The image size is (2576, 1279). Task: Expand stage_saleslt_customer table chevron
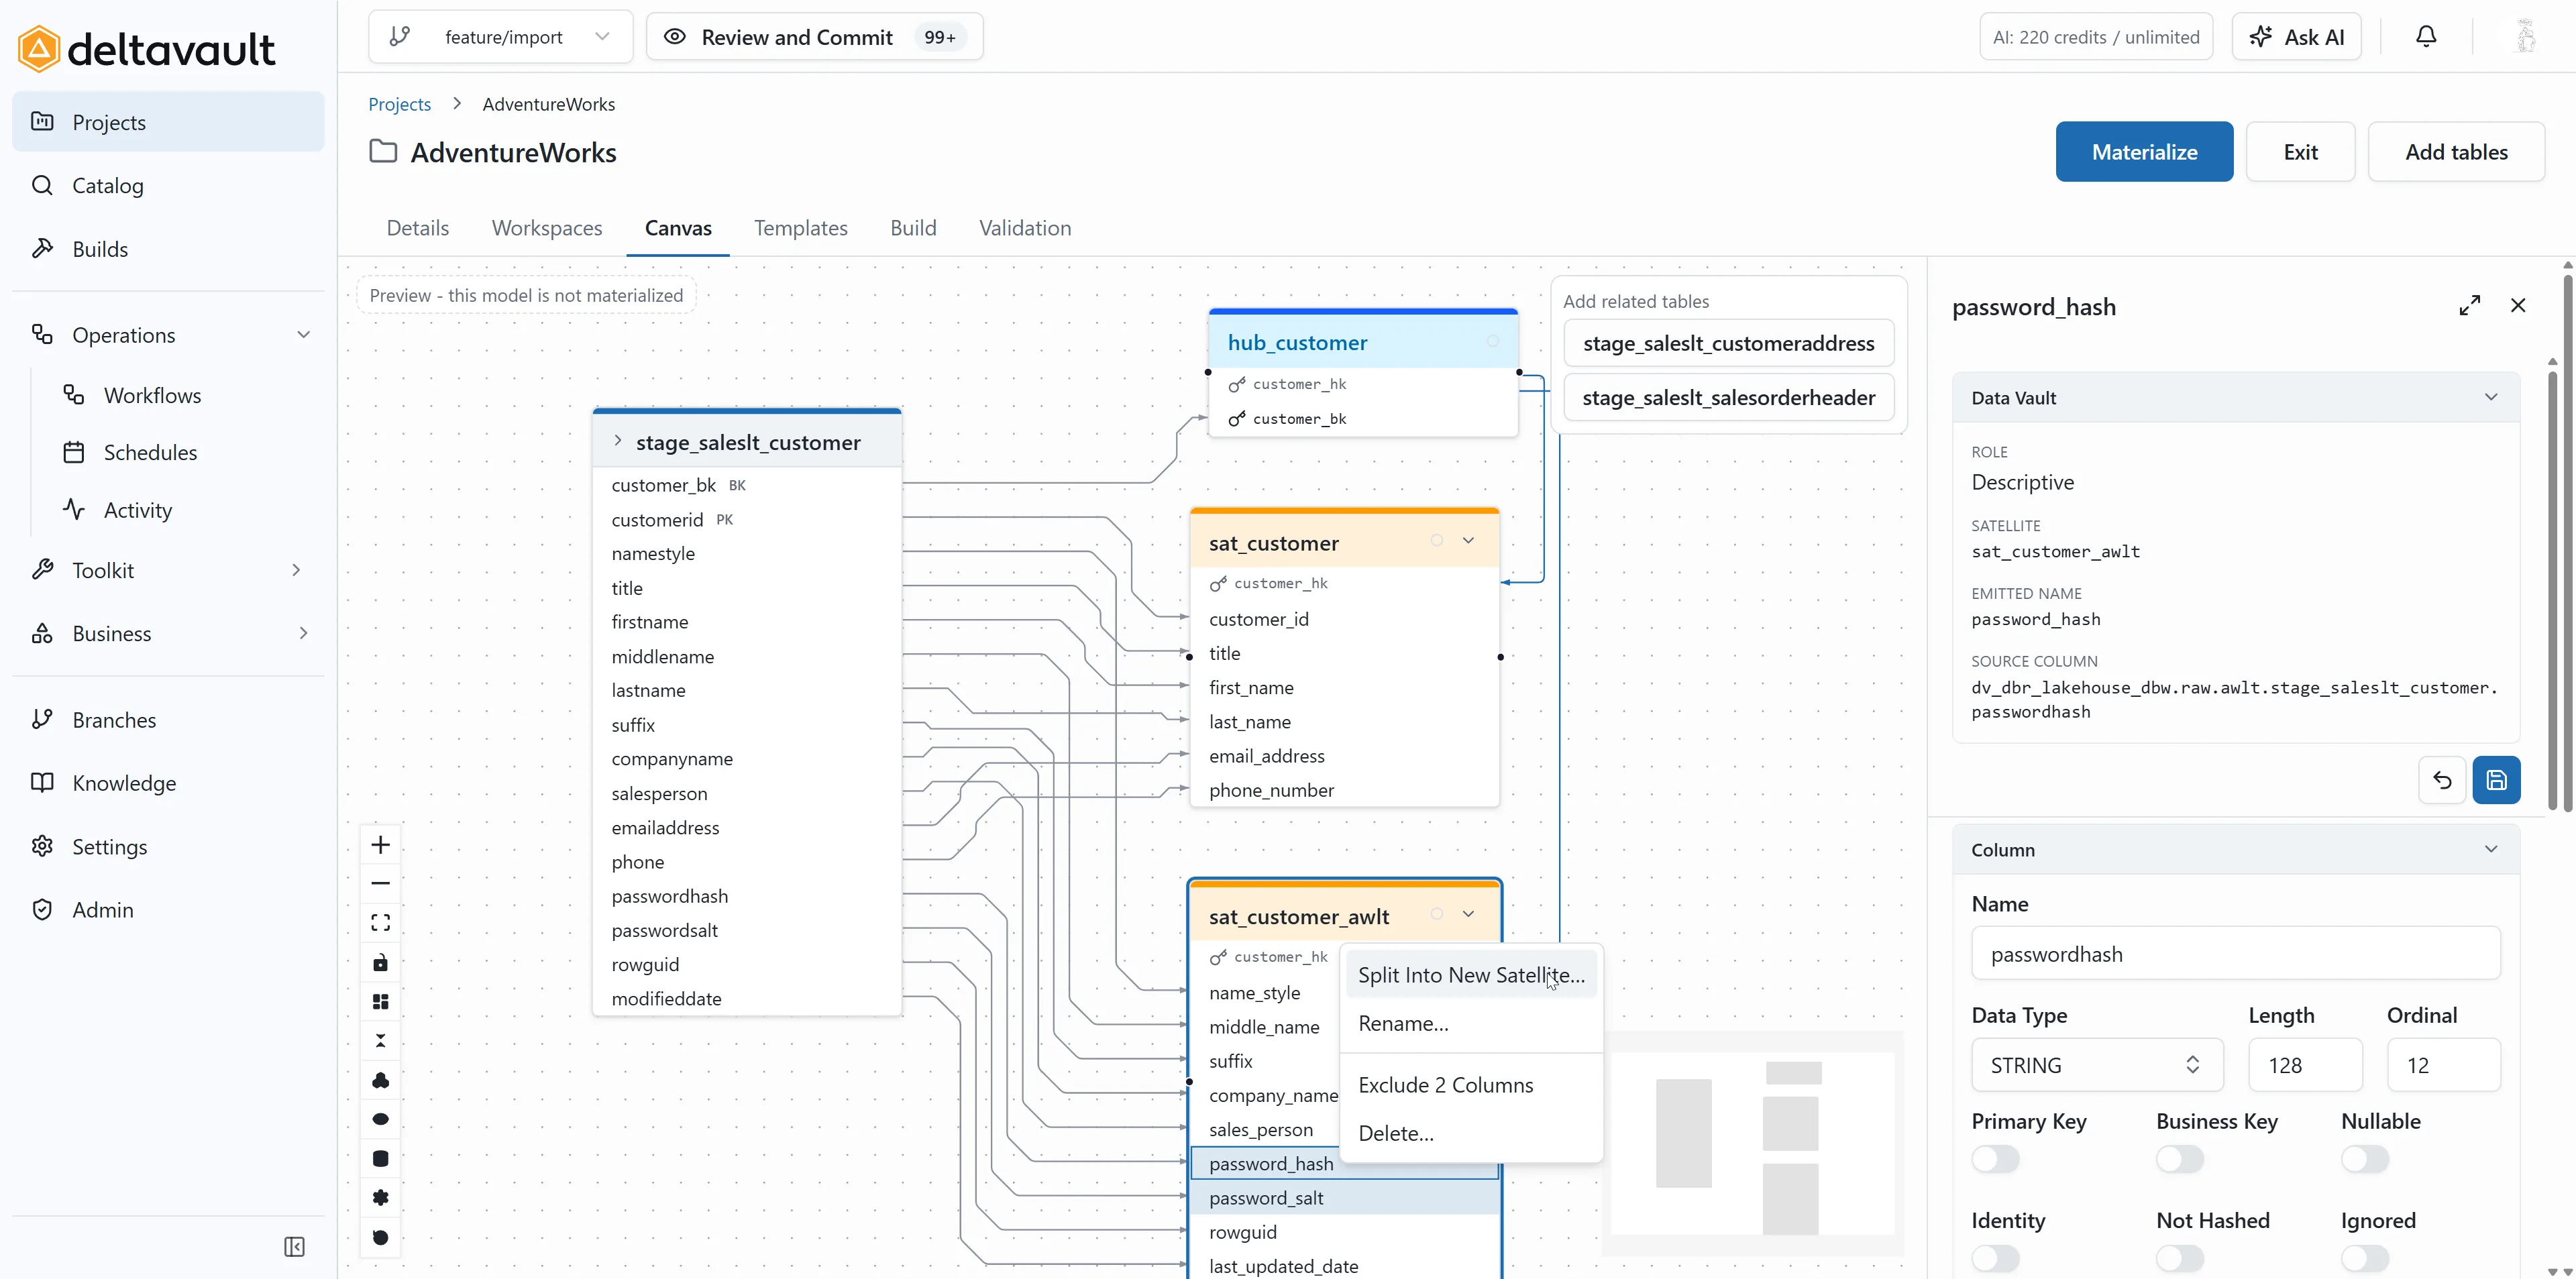617,441
